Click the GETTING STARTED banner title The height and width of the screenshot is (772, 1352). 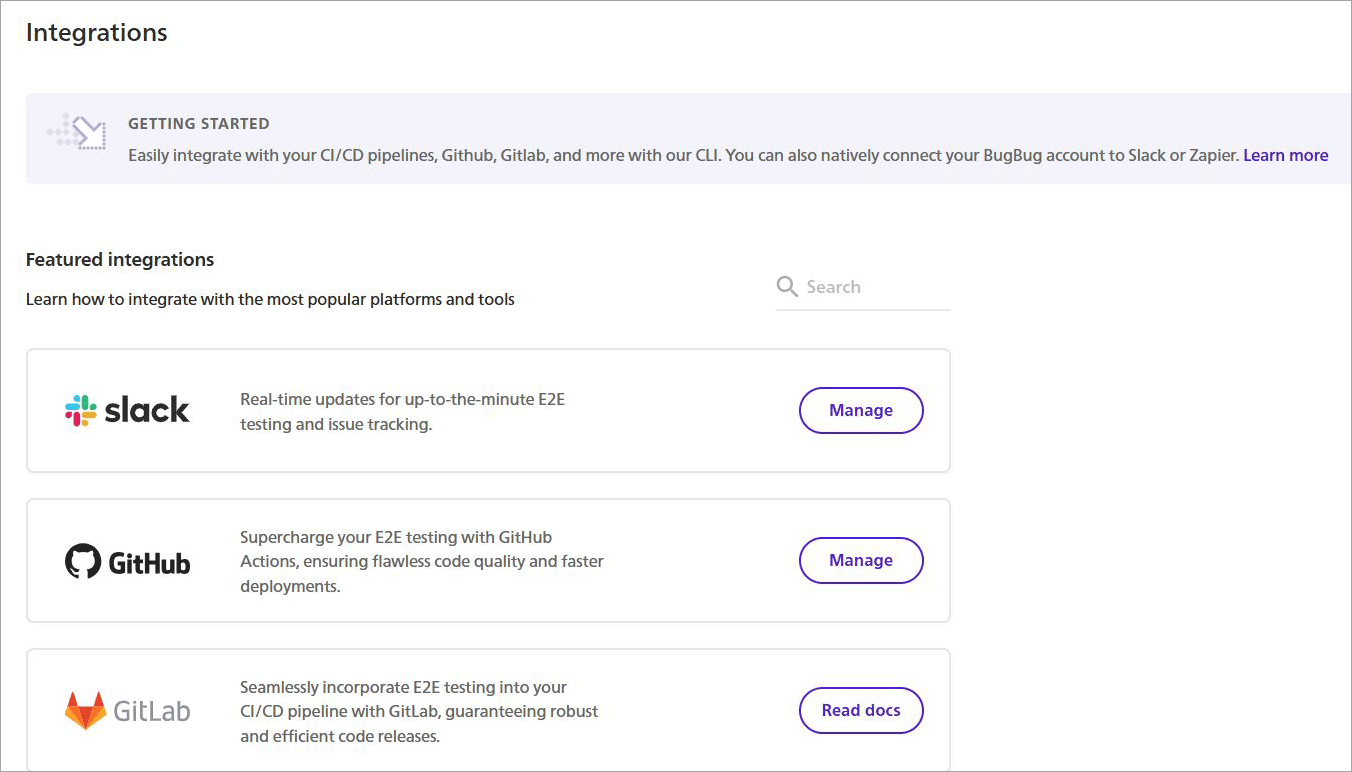point(198,124)
